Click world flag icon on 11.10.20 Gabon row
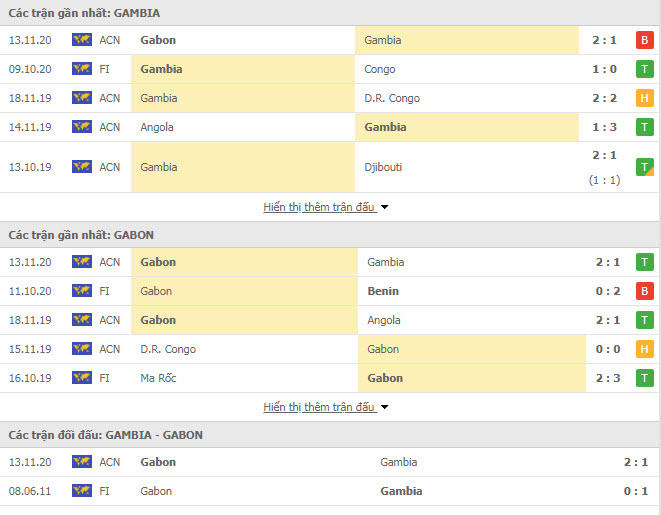Viewport: 661px width, 515px height. point(82,291)
